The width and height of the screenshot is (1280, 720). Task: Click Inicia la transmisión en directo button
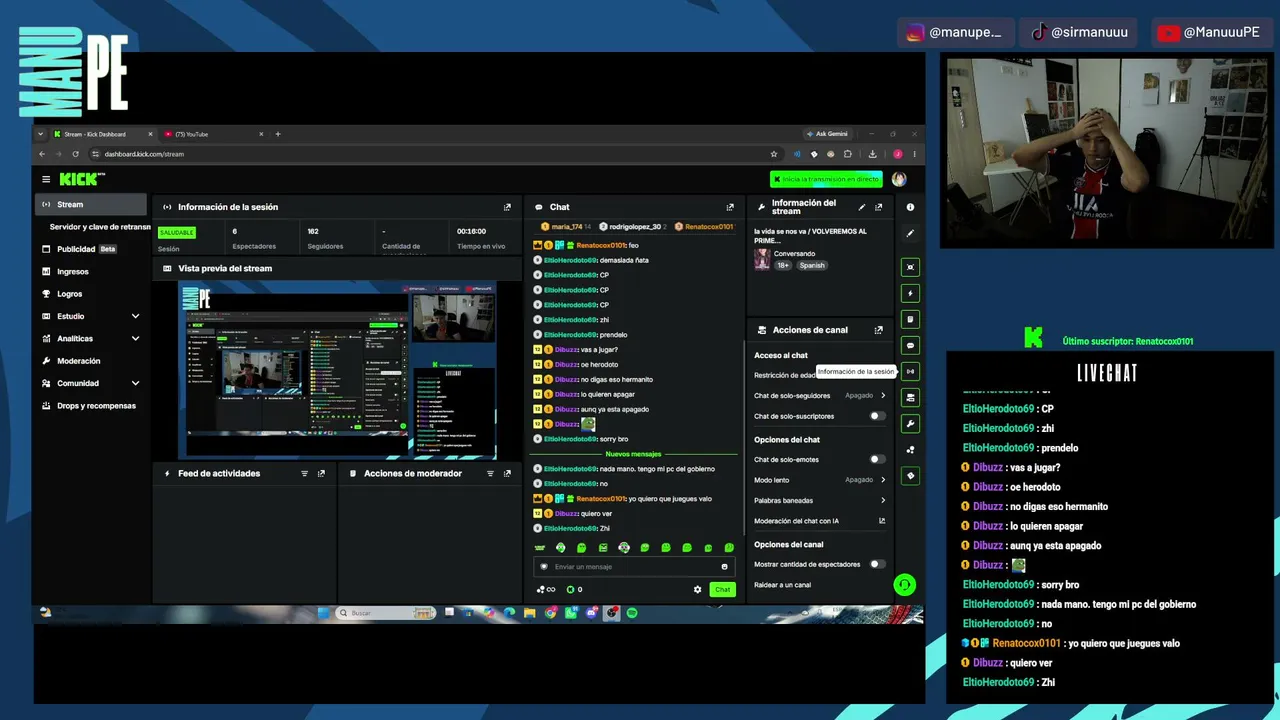pos(826,179)
